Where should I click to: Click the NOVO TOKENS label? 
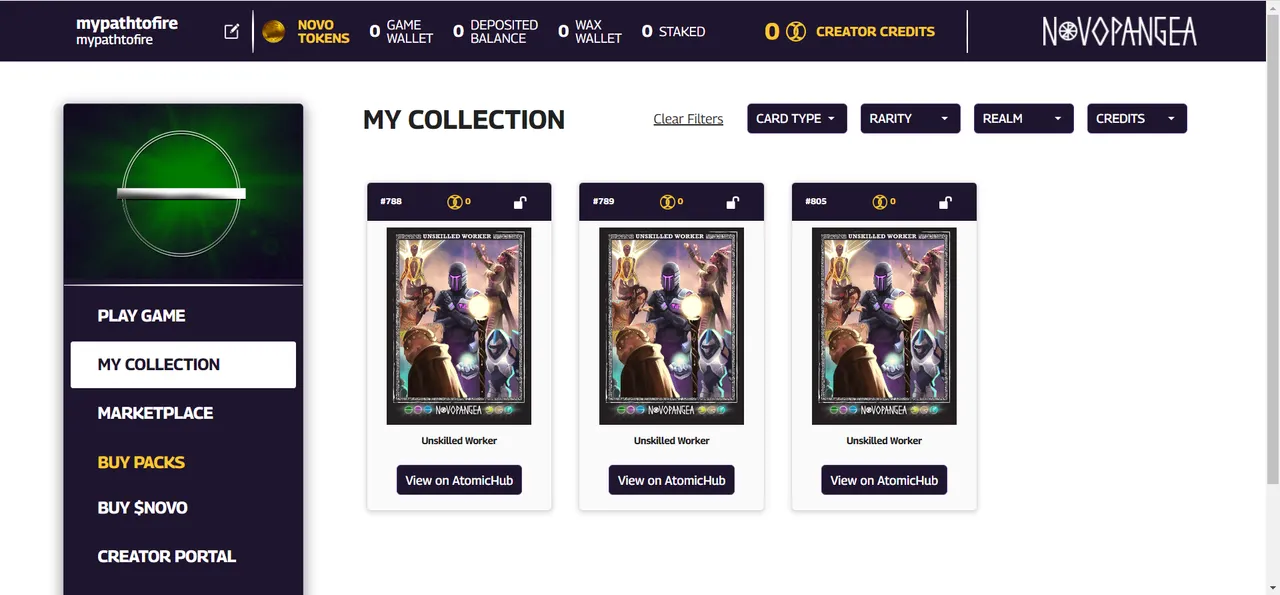tap(323, 32)
